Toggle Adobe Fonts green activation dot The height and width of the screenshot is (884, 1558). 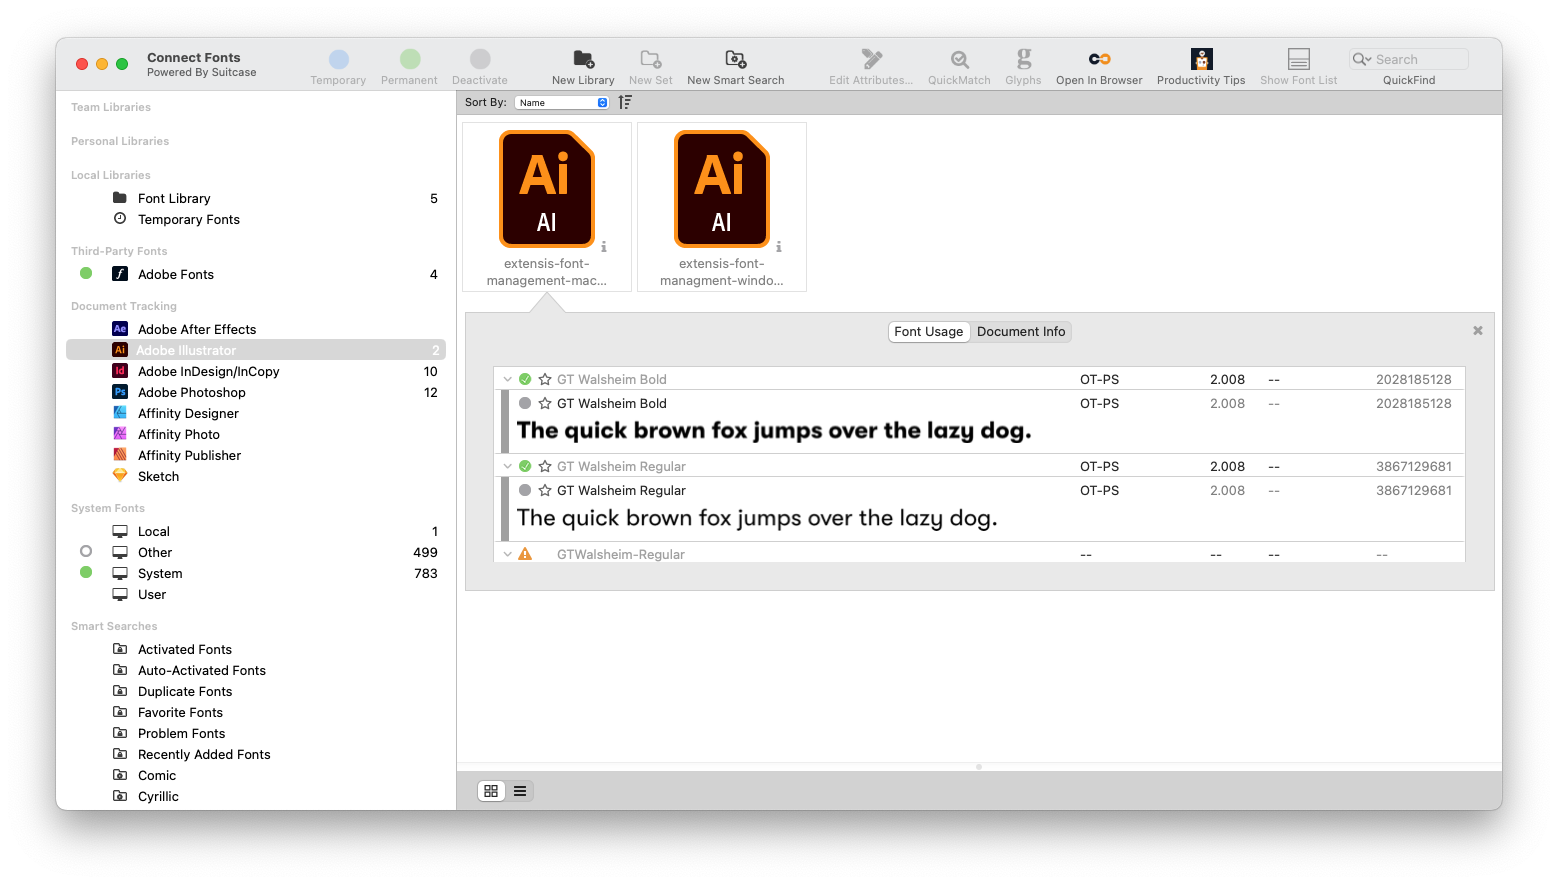pyautogui.click(x=86, y=273)
